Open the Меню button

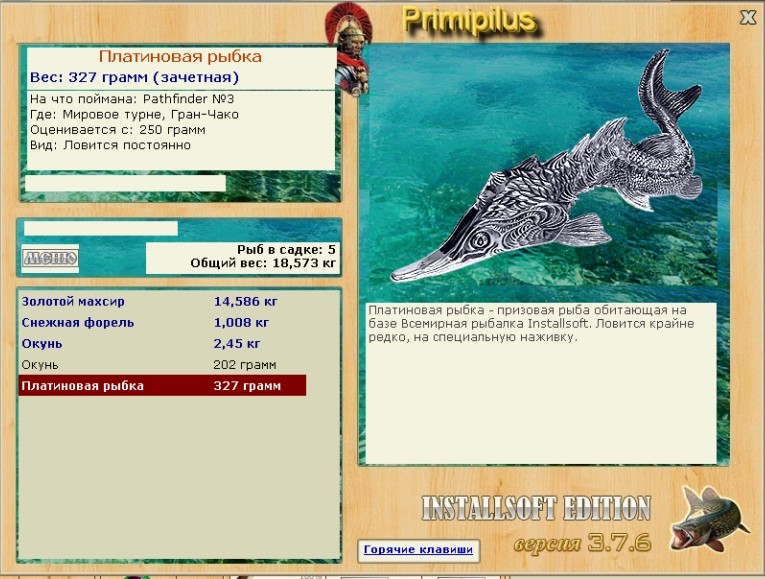[x=50, y=258]
